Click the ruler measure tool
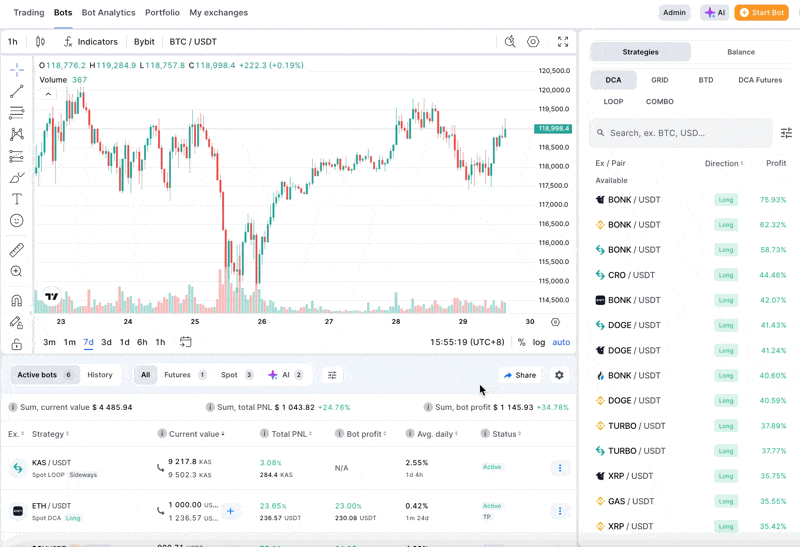The image size is (800, 547). pos(17,250)
